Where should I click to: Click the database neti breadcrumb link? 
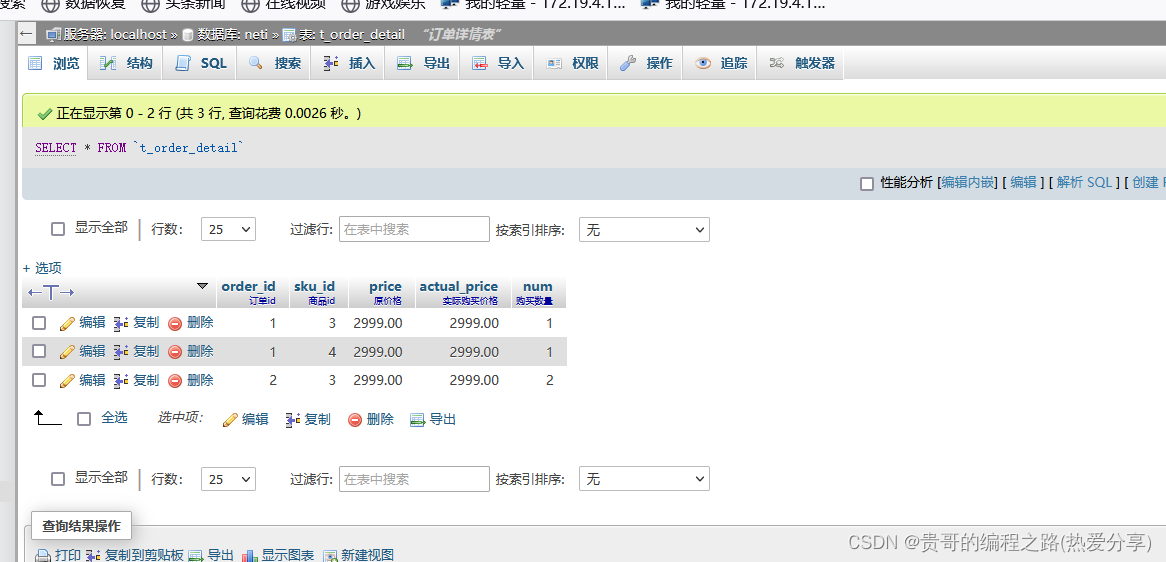click(x=231, y=34)
